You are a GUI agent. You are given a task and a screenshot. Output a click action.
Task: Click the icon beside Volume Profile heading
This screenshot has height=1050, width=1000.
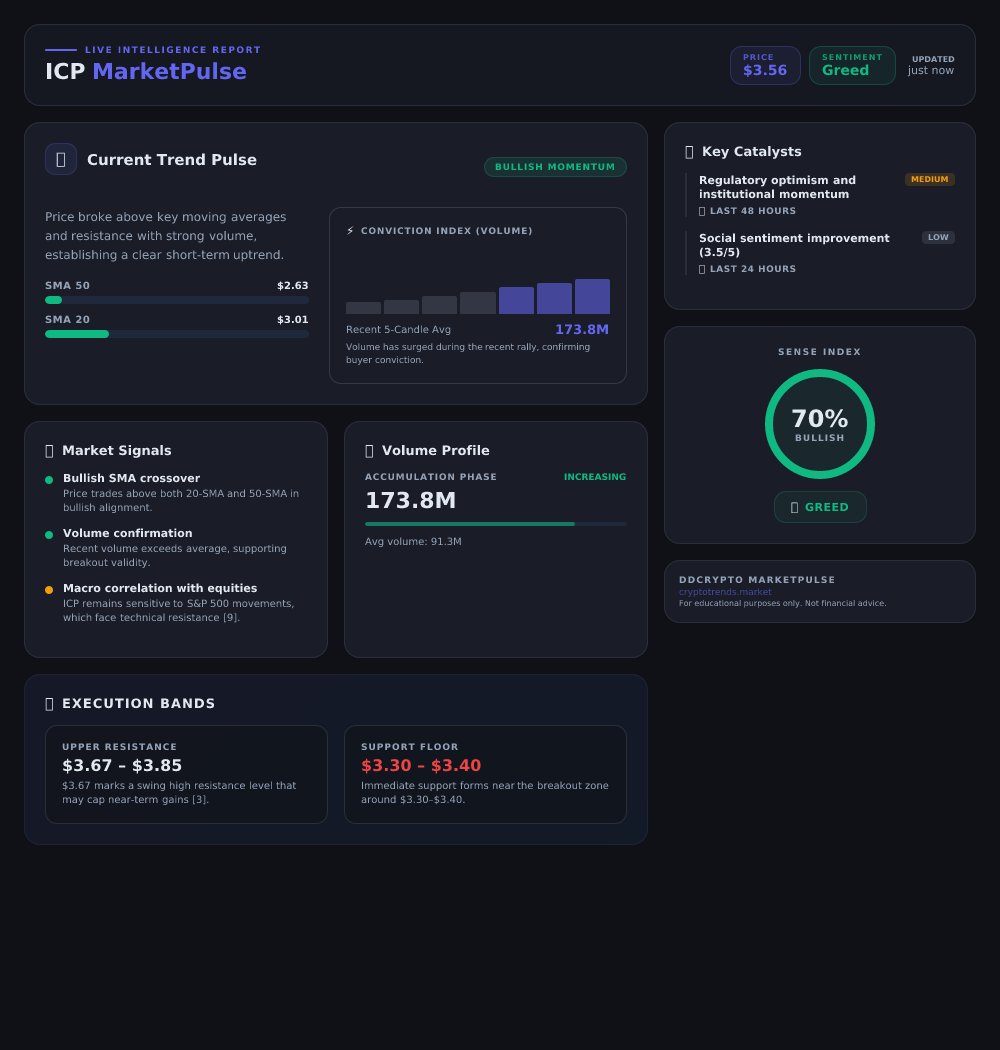(369, 451)
